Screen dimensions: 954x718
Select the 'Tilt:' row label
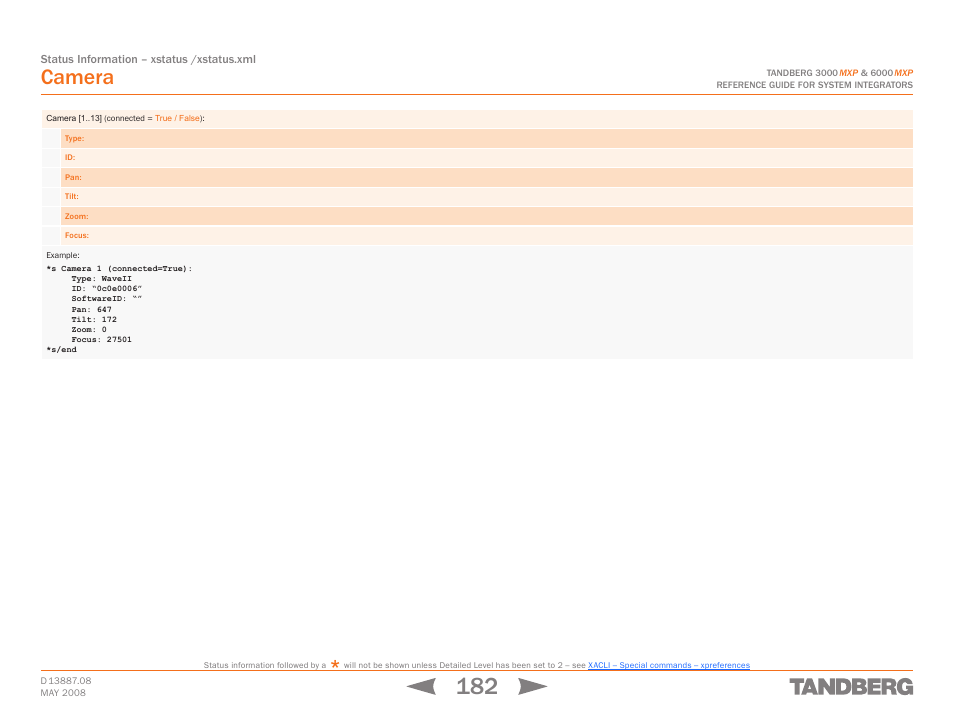tap(72, 197)
